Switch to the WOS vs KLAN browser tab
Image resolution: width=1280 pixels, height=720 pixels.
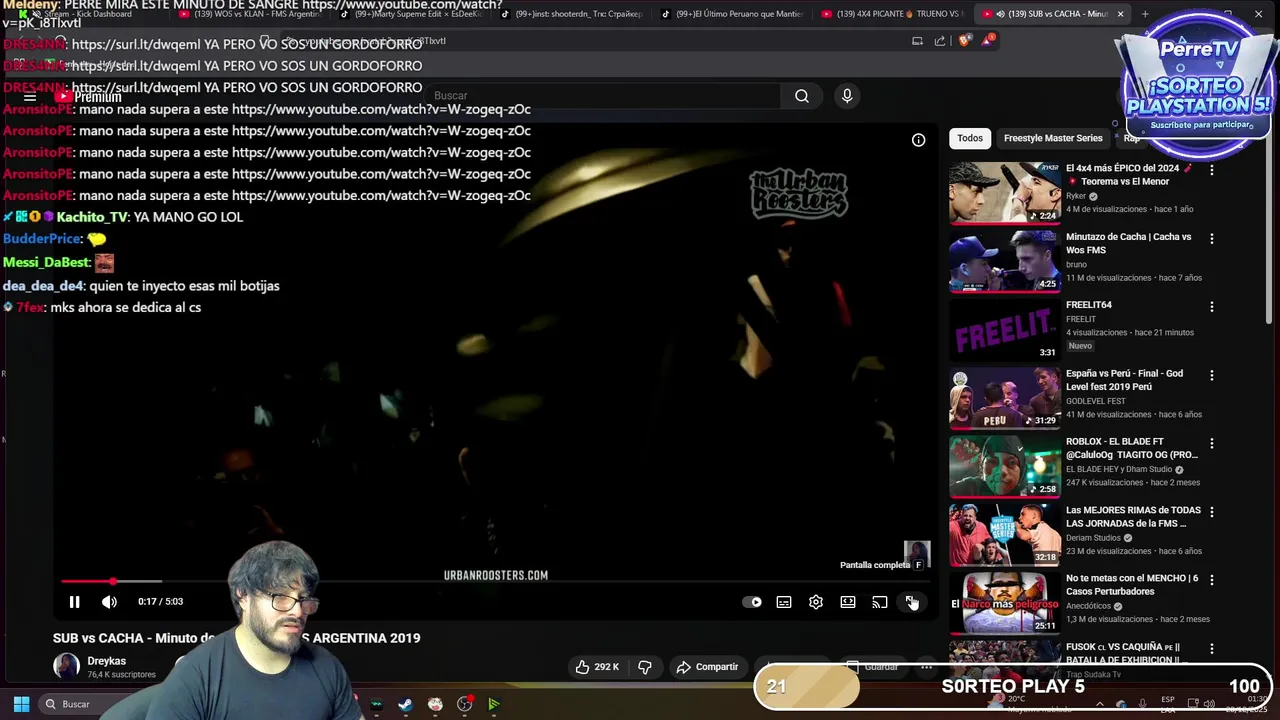(250, 14)
